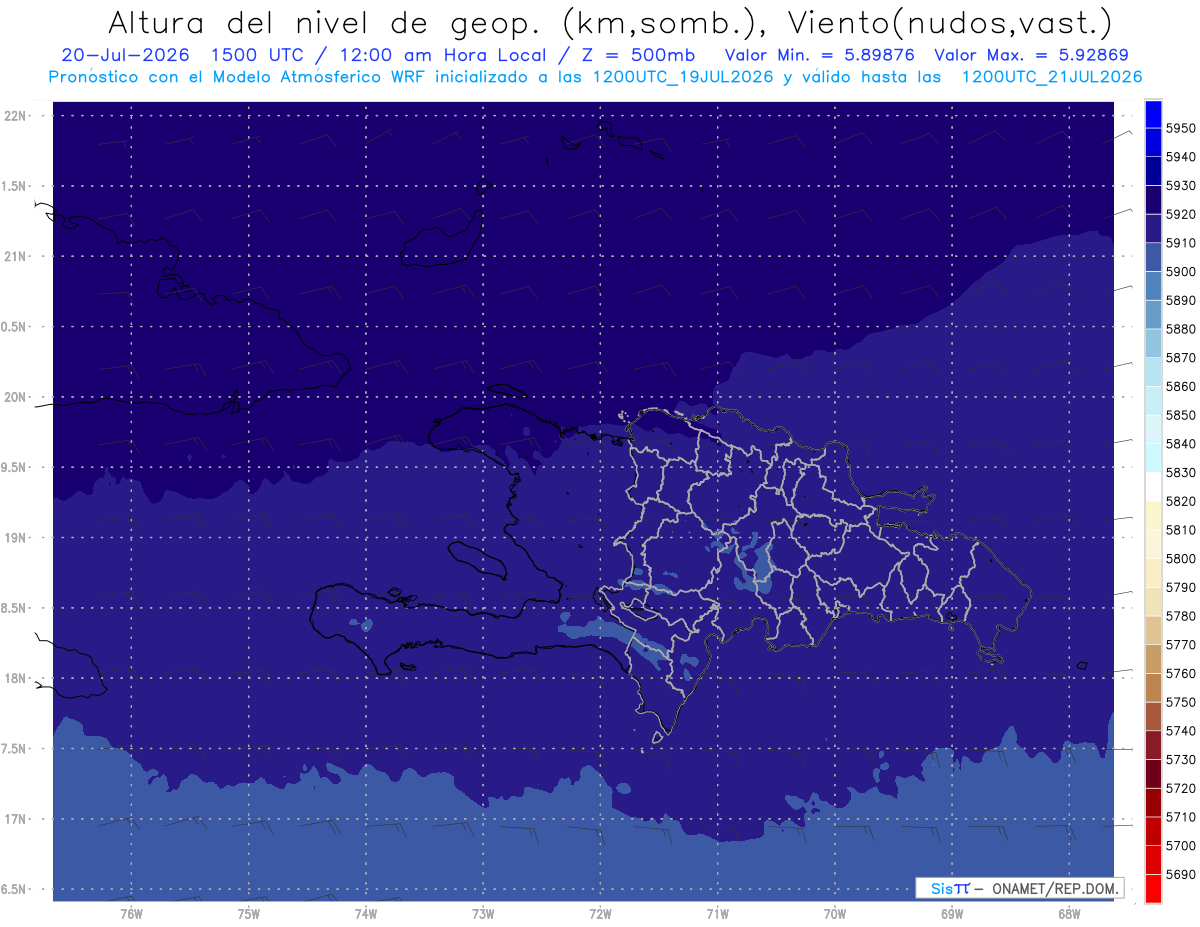Click the 73W longitude label
Viewport: 1200px width, 927px height.
coord(483,915)
